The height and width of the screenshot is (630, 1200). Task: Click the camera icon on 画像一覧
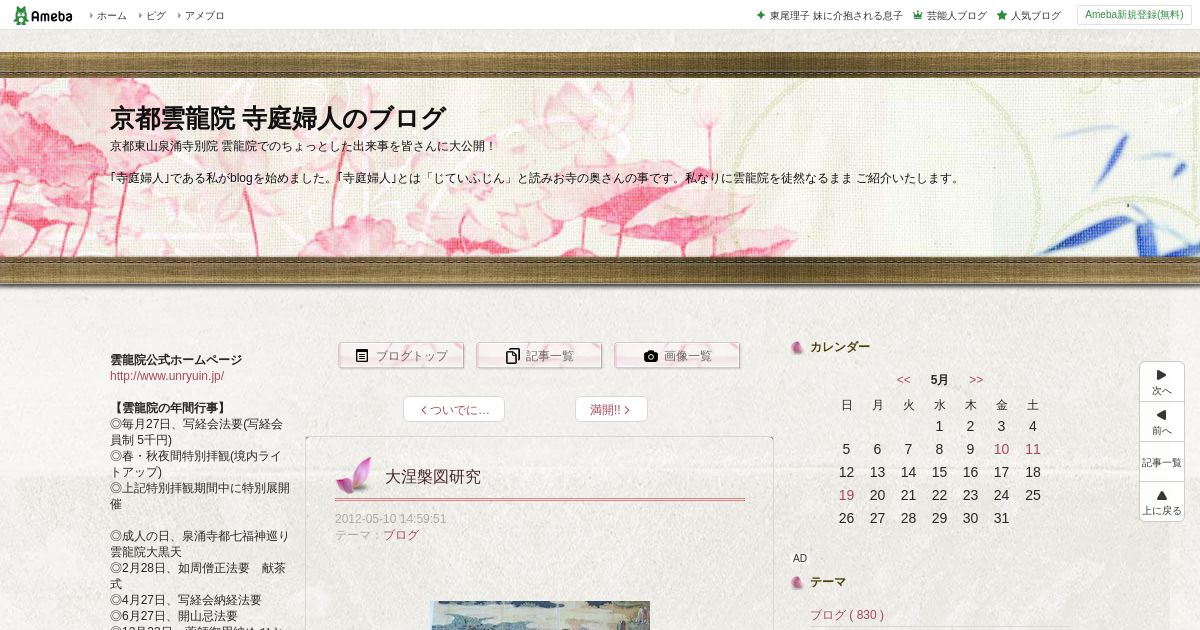(651, 356)
